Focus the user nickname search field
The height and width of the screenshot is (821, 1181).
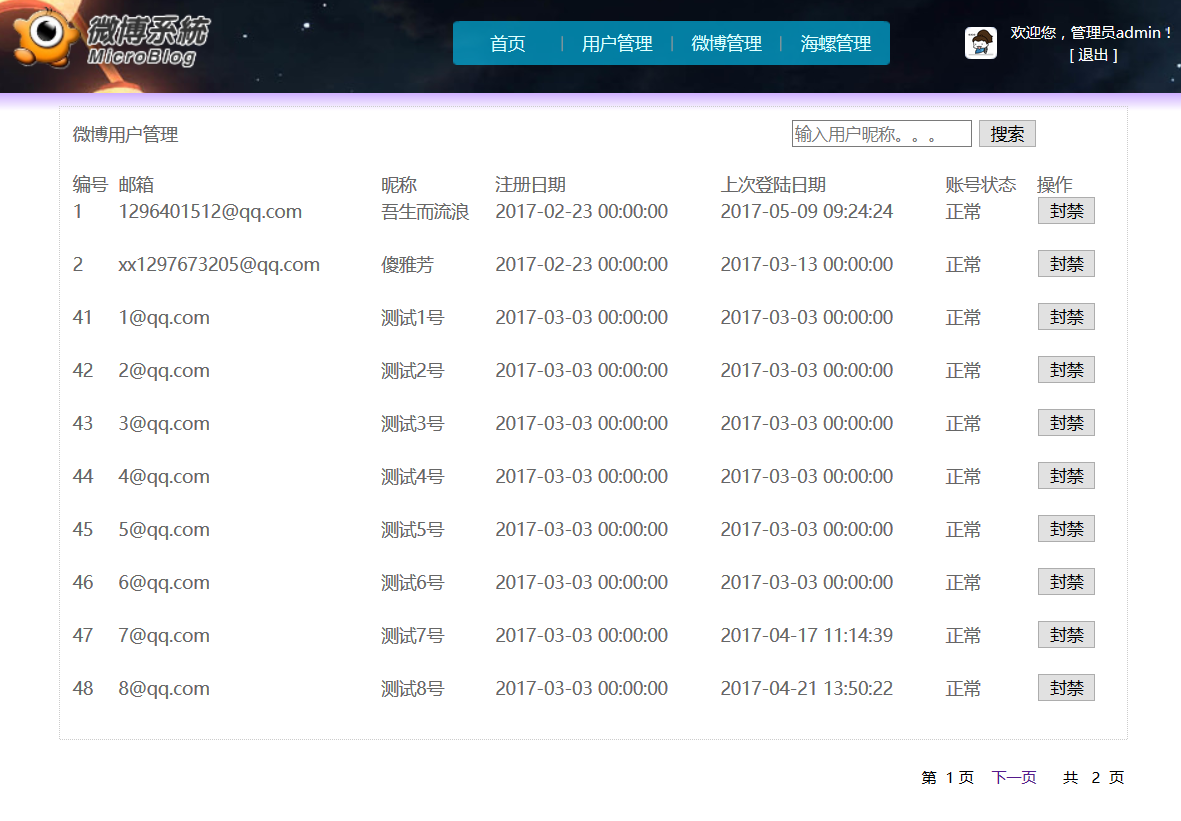(881, 134)
